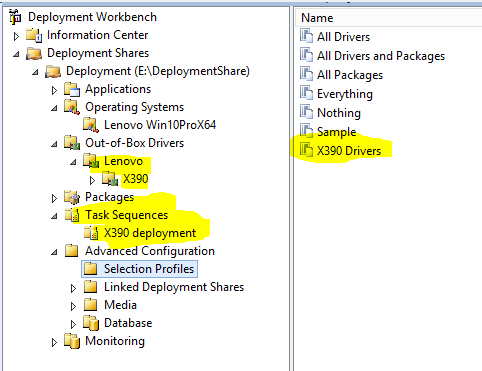Click the Linked Deployment Shares folder icon
This screenshot has height=371, width=482.
click(90, 287)
